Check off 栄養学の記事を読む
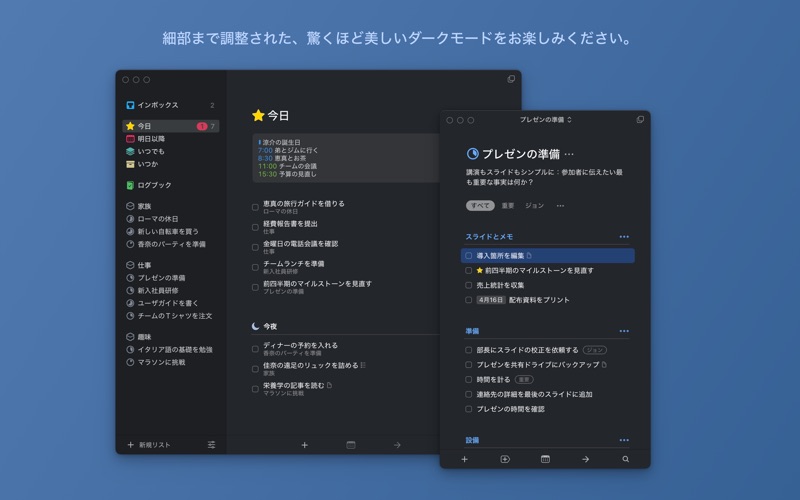Screen dimensions: 800x500 (x=255, y=389)
